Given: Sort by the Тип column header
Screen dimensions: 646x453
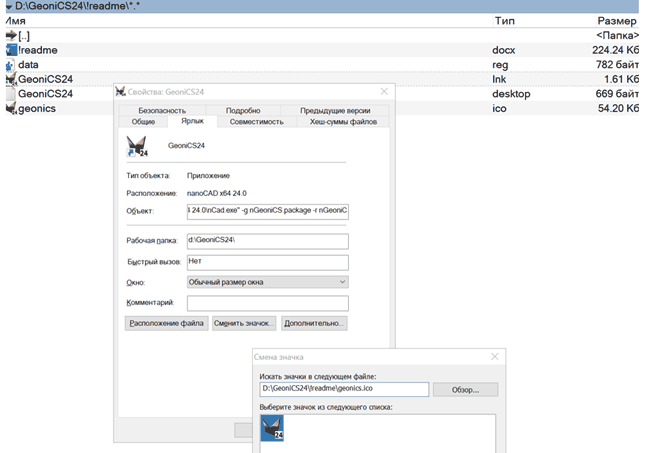Looking at the screenshot, I should 505,21.
